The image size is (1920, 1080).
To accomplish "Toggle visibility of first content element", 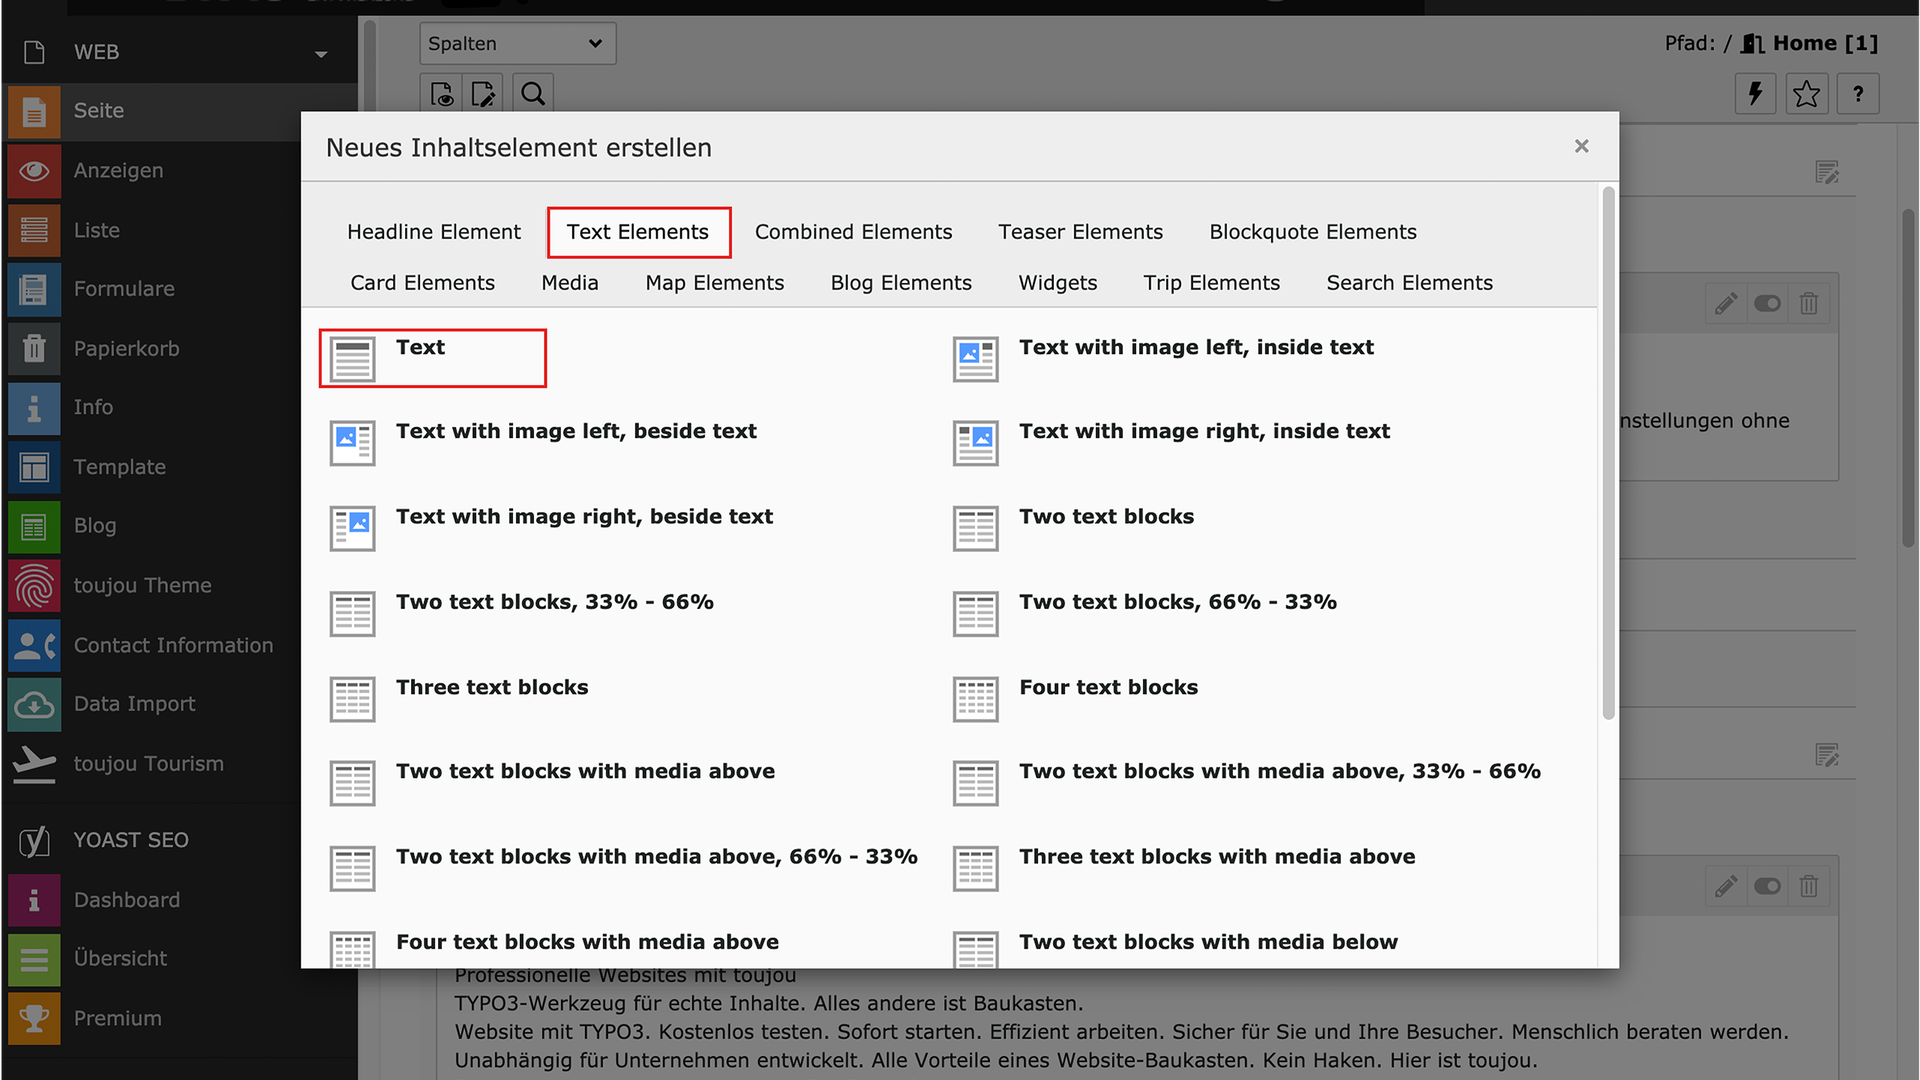I will (x=1767, y=304).
